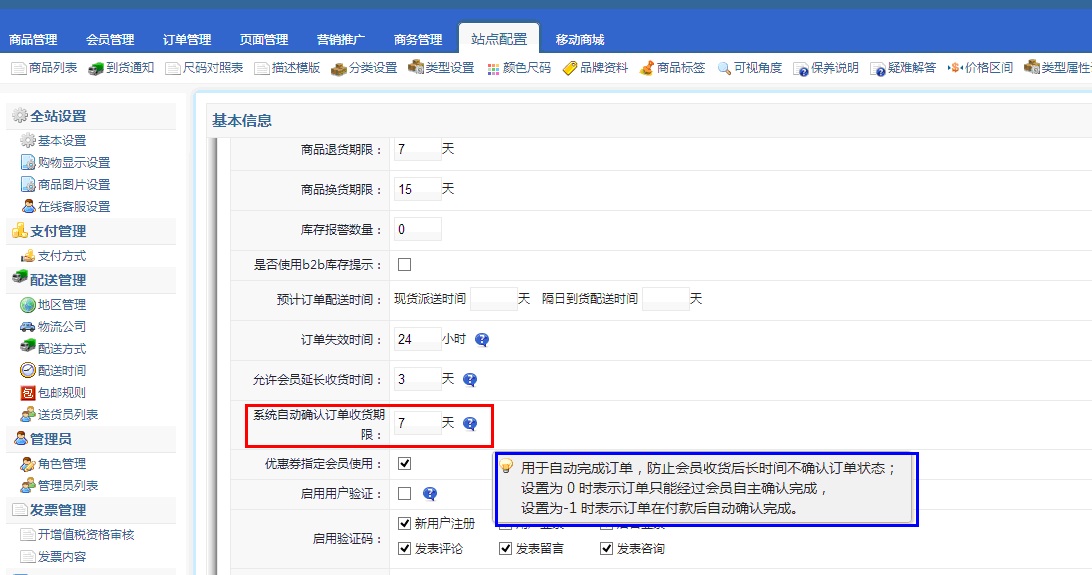Screen dimensions: 1092x575
Task: Click the red 包邮规则 icon
Action: coord(28,393)
